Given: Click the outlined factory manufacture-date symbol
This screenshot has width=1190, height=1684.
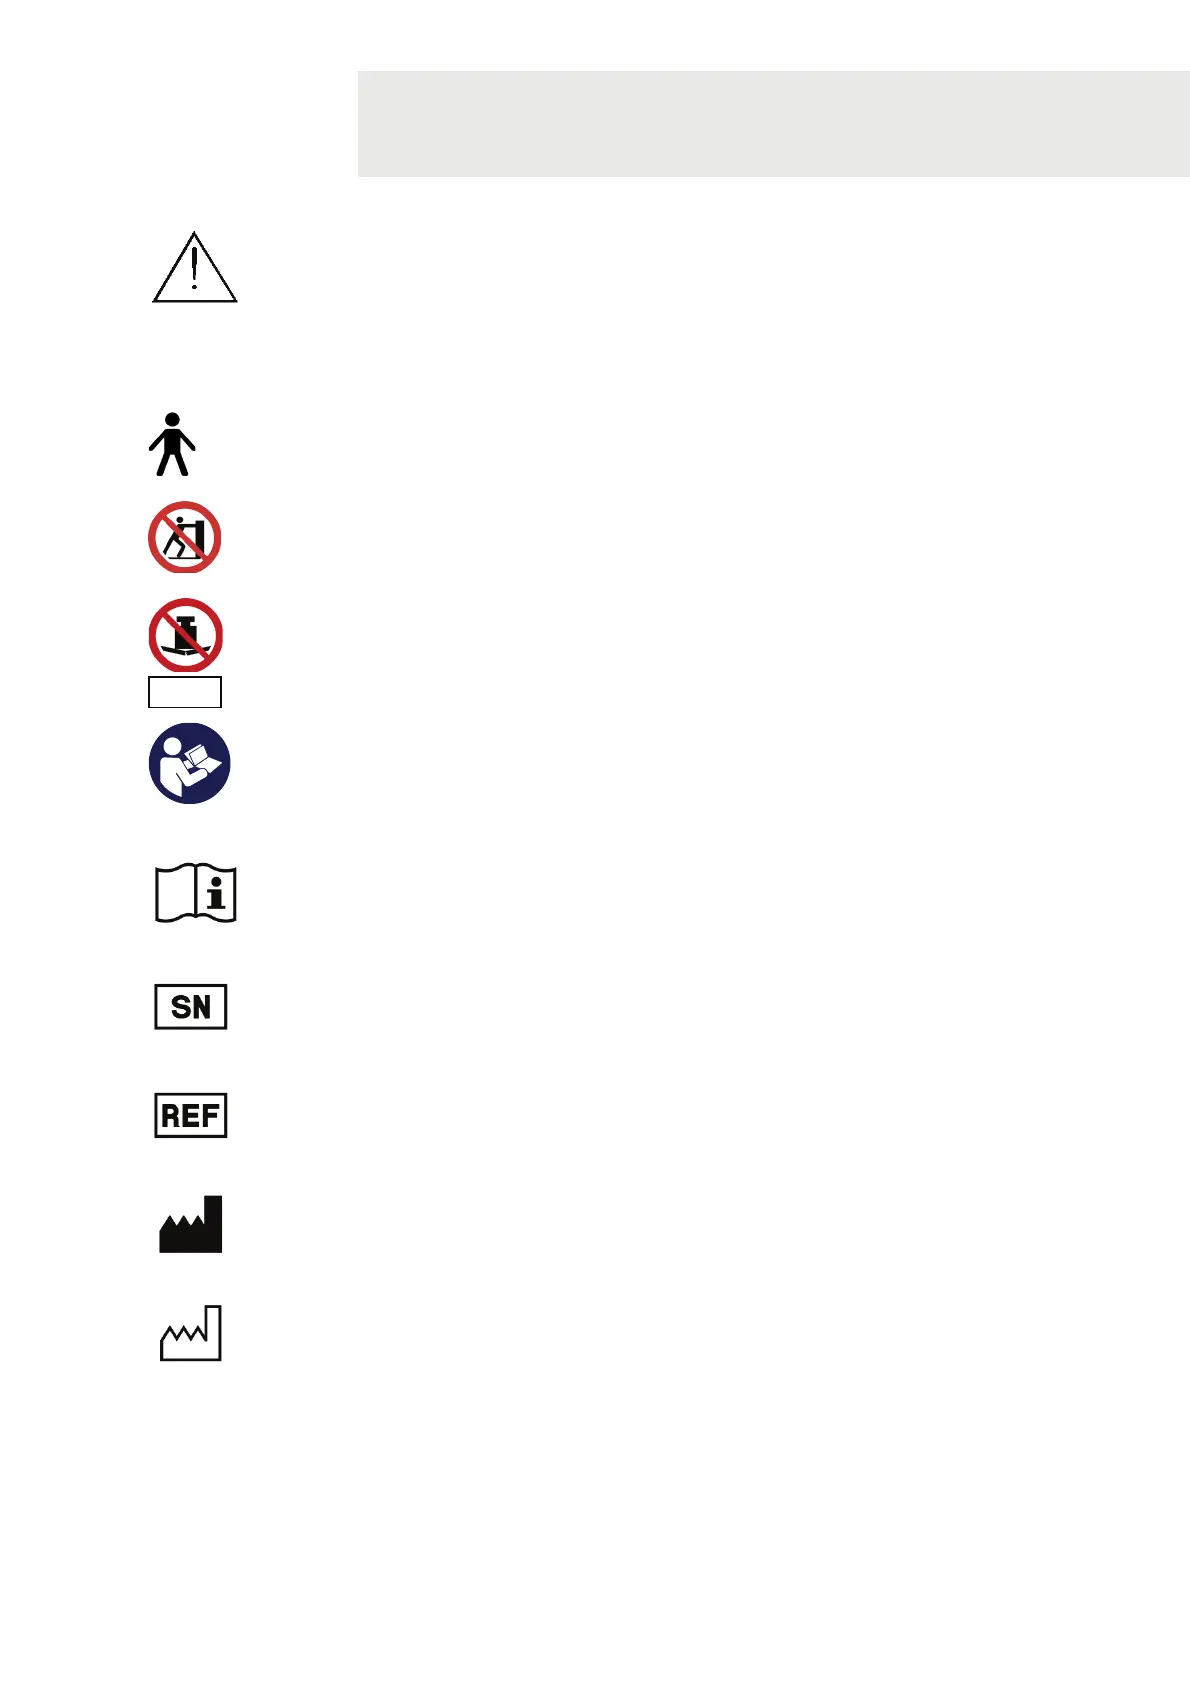Looking at the screenshot, I should coord(191,1333).
